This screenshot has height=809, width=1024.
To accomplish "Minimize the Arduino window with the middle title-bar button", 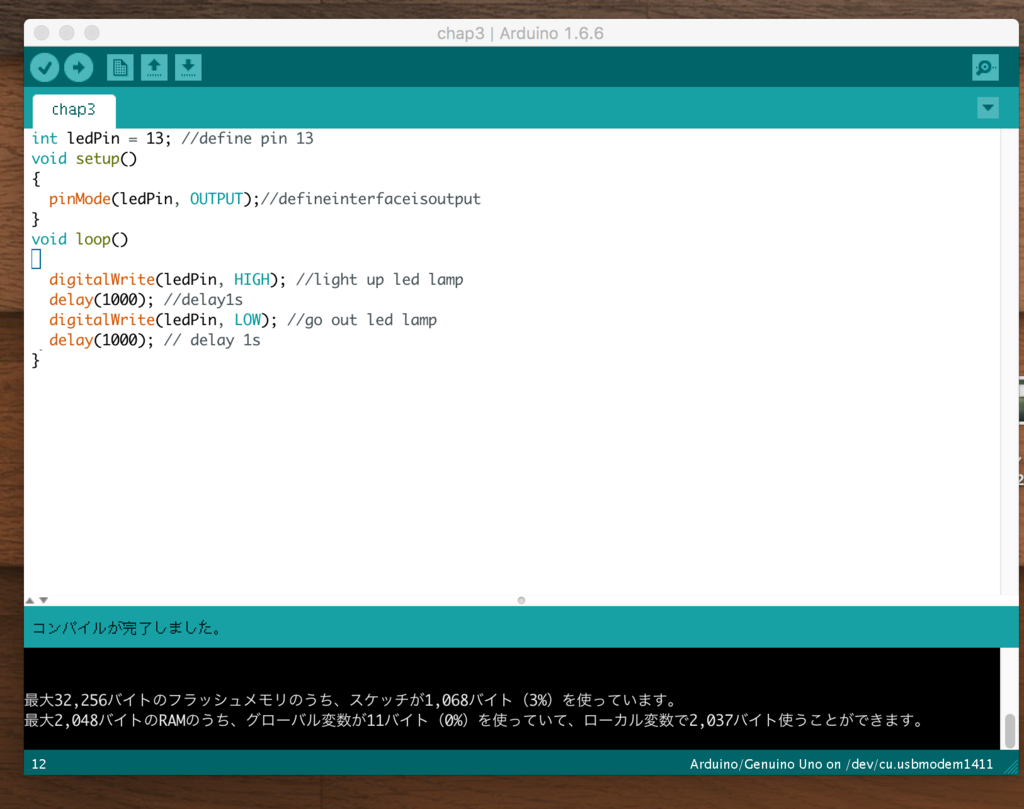I will click(67, 33).
